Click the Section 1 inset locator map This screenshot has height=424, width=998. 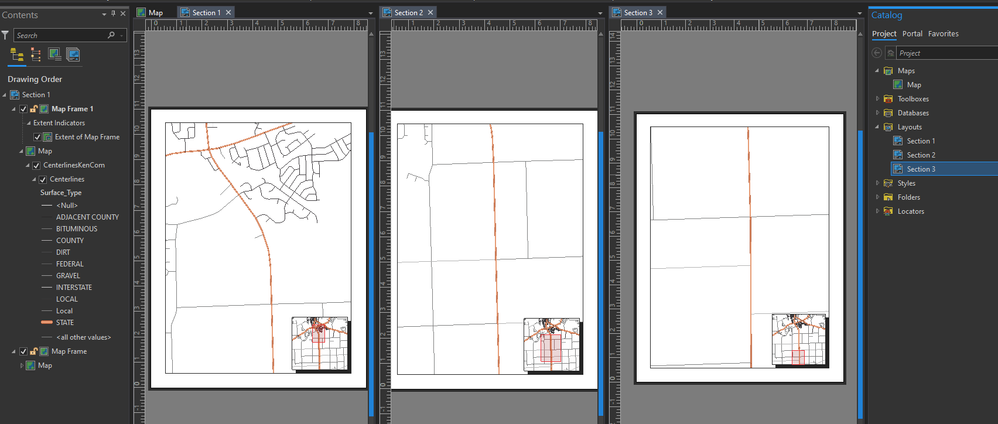coord(321,344)
